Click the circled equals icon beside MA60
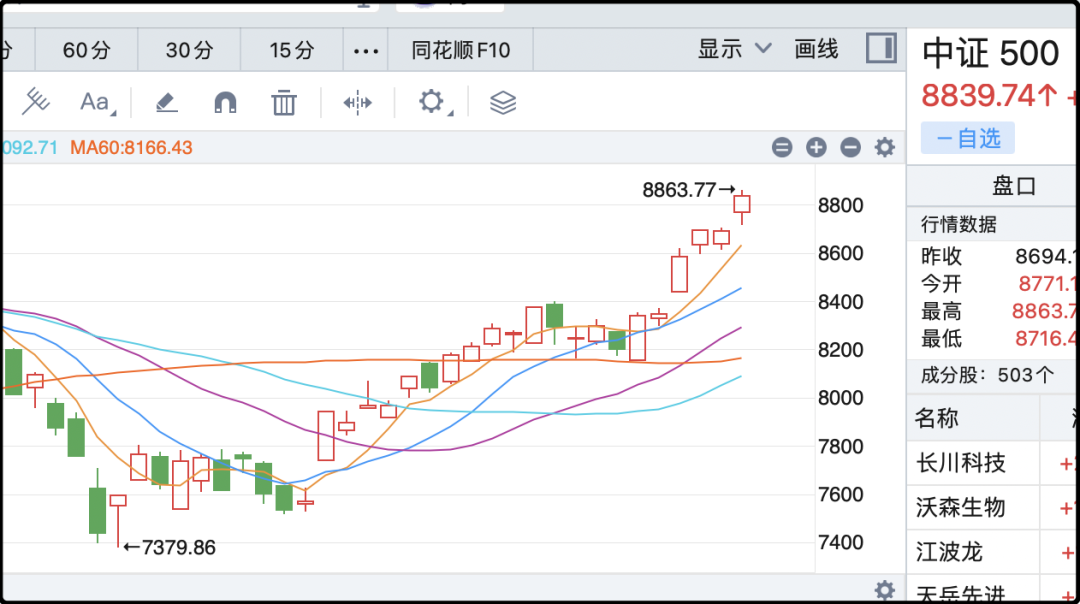The height and width of the screenshot is (604, 1080). click(x=782, y=147)
